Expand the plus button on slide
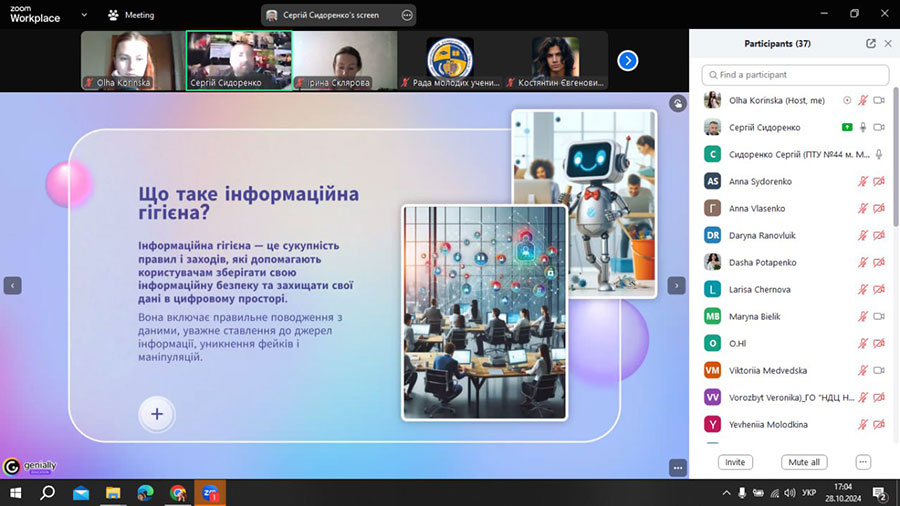The height and width of the screenshot is (506, 900). pyautogui.click(x=157, y=414)
